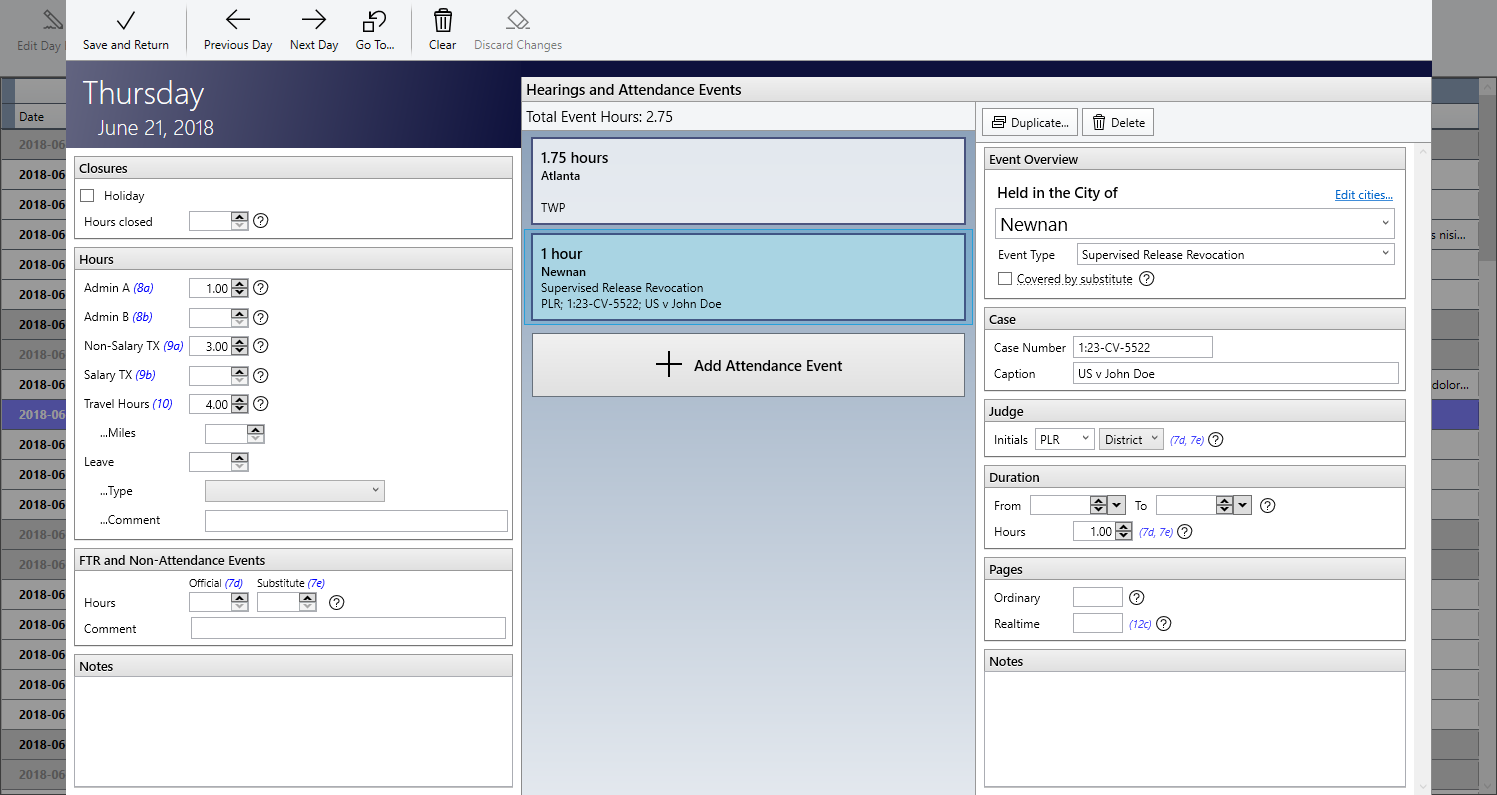Open help icon for Ordinary pages
Viewport: 1497px width, 795px height.
1136,598
